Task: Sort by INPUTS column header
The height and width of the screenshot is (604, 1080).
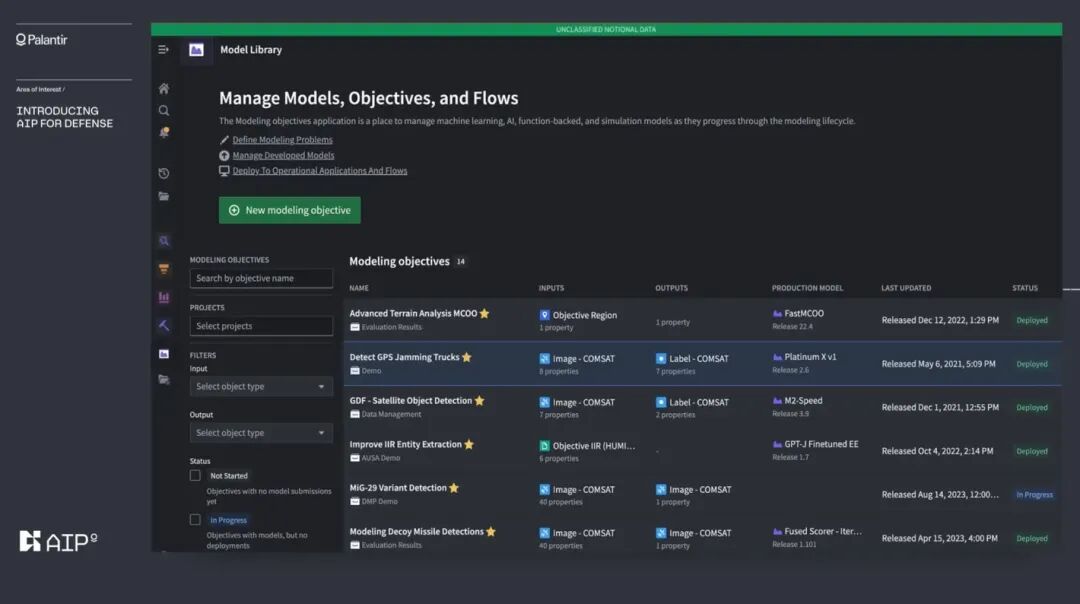Action: pos(551,288)
